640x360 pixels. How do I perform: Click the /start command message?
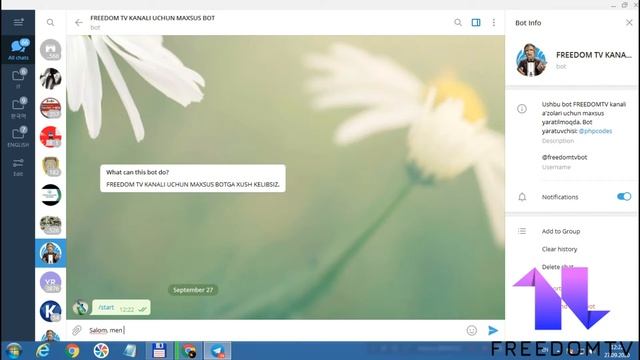pyautogui.click(x=121, y=308)
